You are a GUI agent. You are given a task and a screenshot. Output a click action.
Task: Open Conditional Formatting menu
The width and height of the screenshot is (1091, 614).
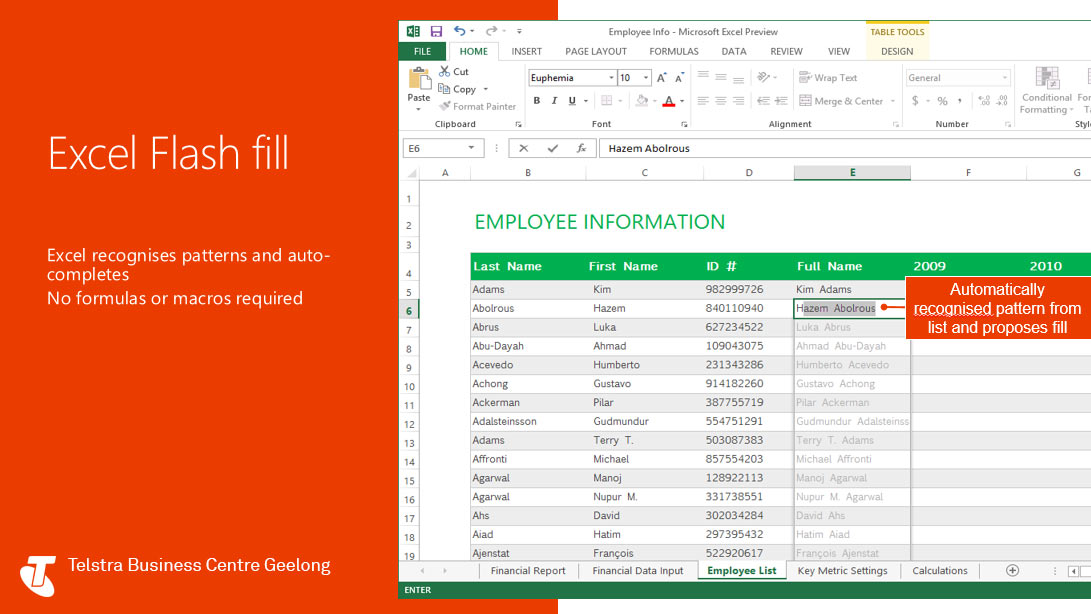point(1046,90)
